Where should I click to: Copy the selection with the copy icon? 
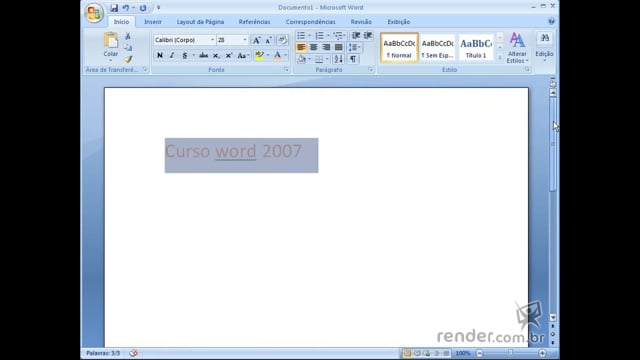[128, 48]
